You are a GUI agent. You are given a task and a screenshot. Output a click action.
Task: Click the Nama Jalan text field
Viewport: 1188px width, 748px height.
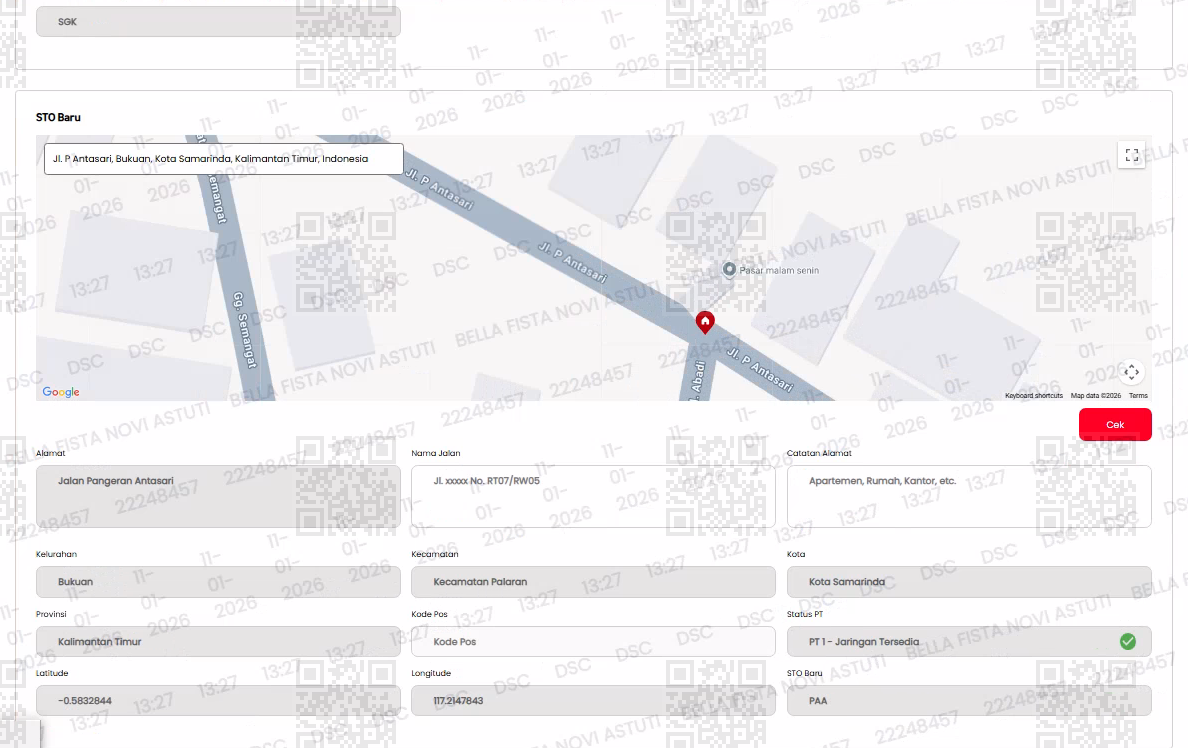[x=593, y=496]
